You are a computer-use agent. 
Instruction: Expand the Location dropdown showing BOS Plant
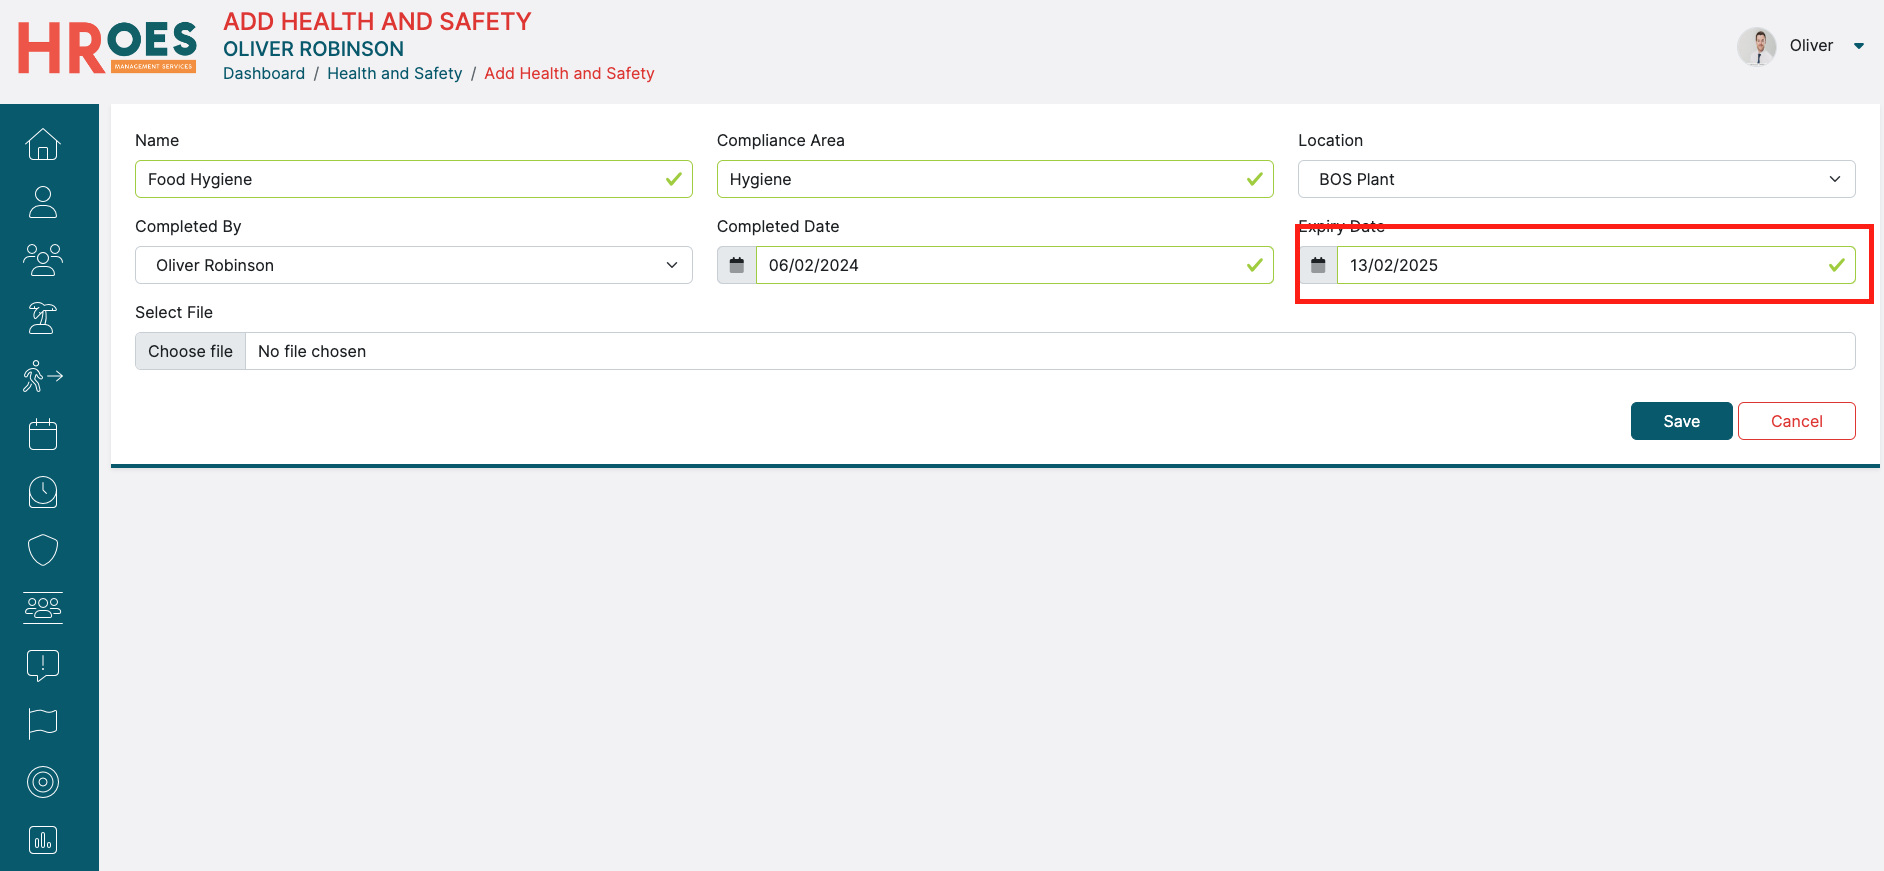click(x=1576, y=179)
